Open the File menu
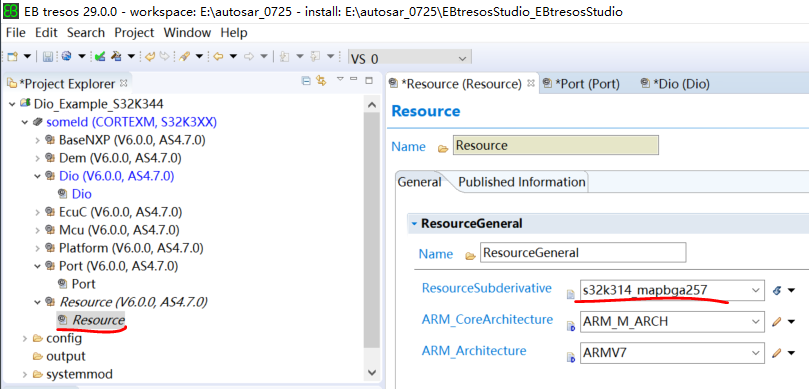 pos(15,33)
